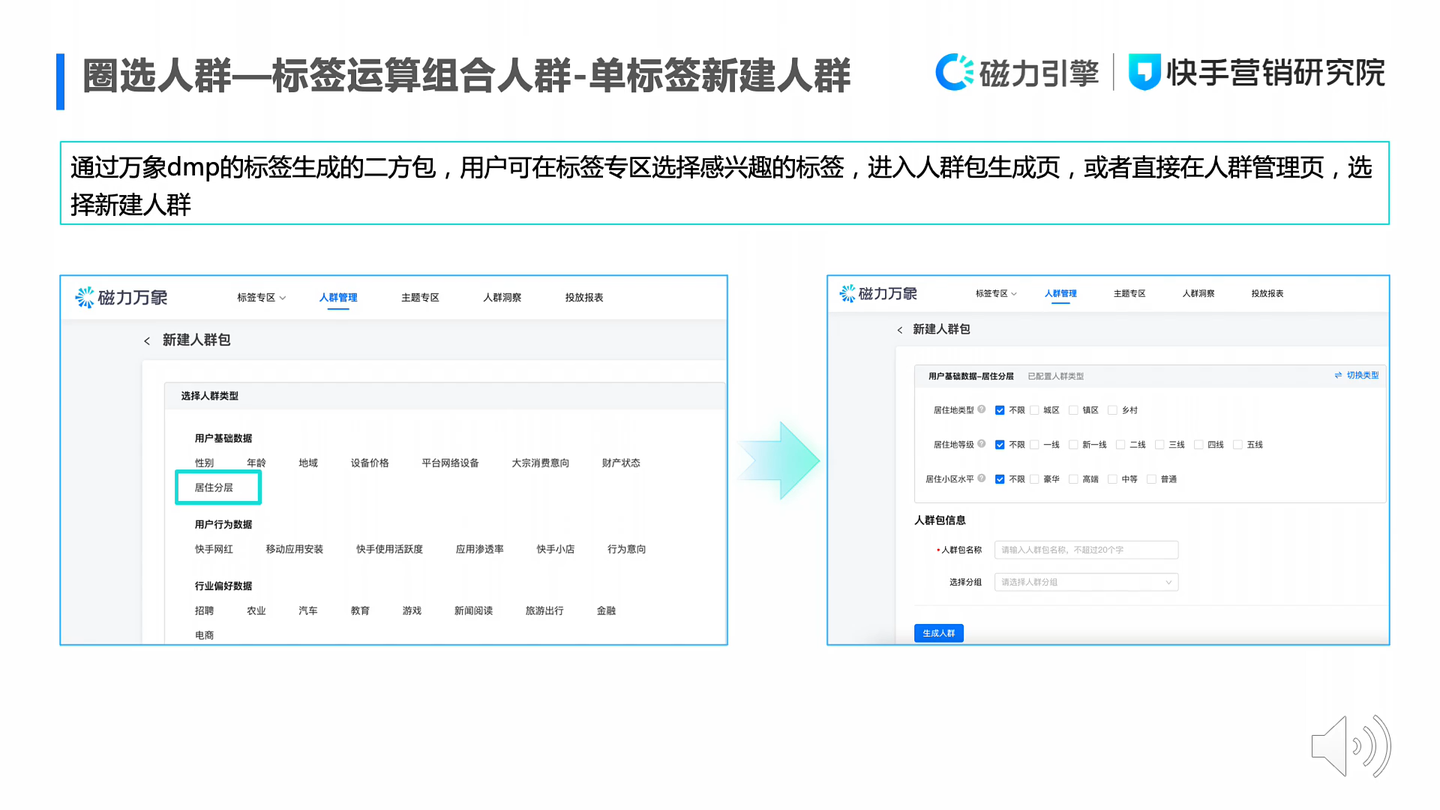Select the 新闻阅读 industry preference

click(x=474, y=611)
